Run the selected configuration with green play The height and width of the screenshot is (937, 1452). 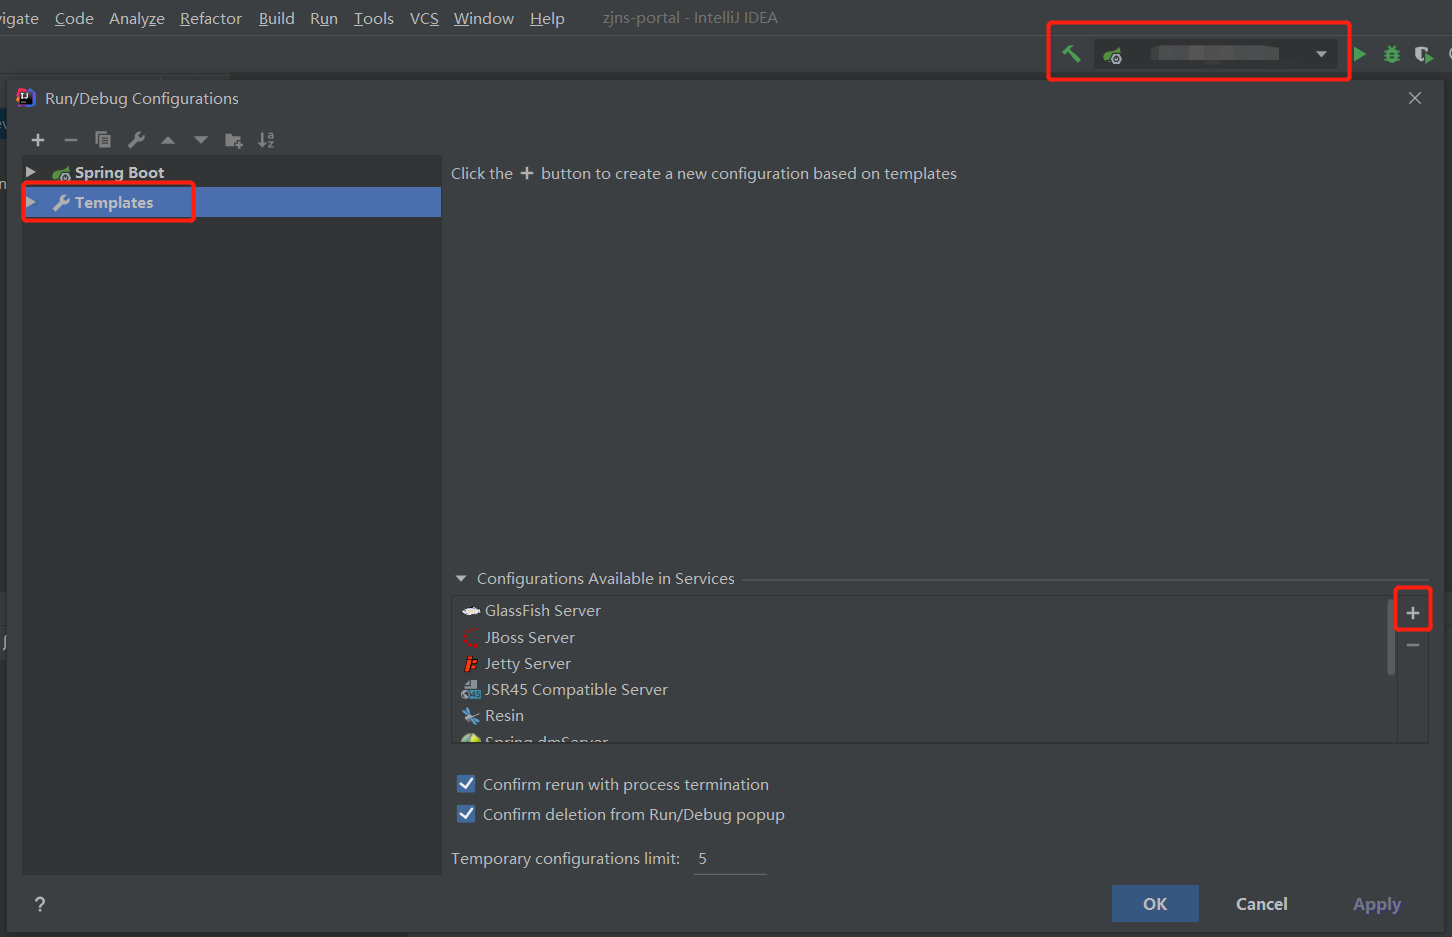pyautogui.click(x=1360, y=54)
